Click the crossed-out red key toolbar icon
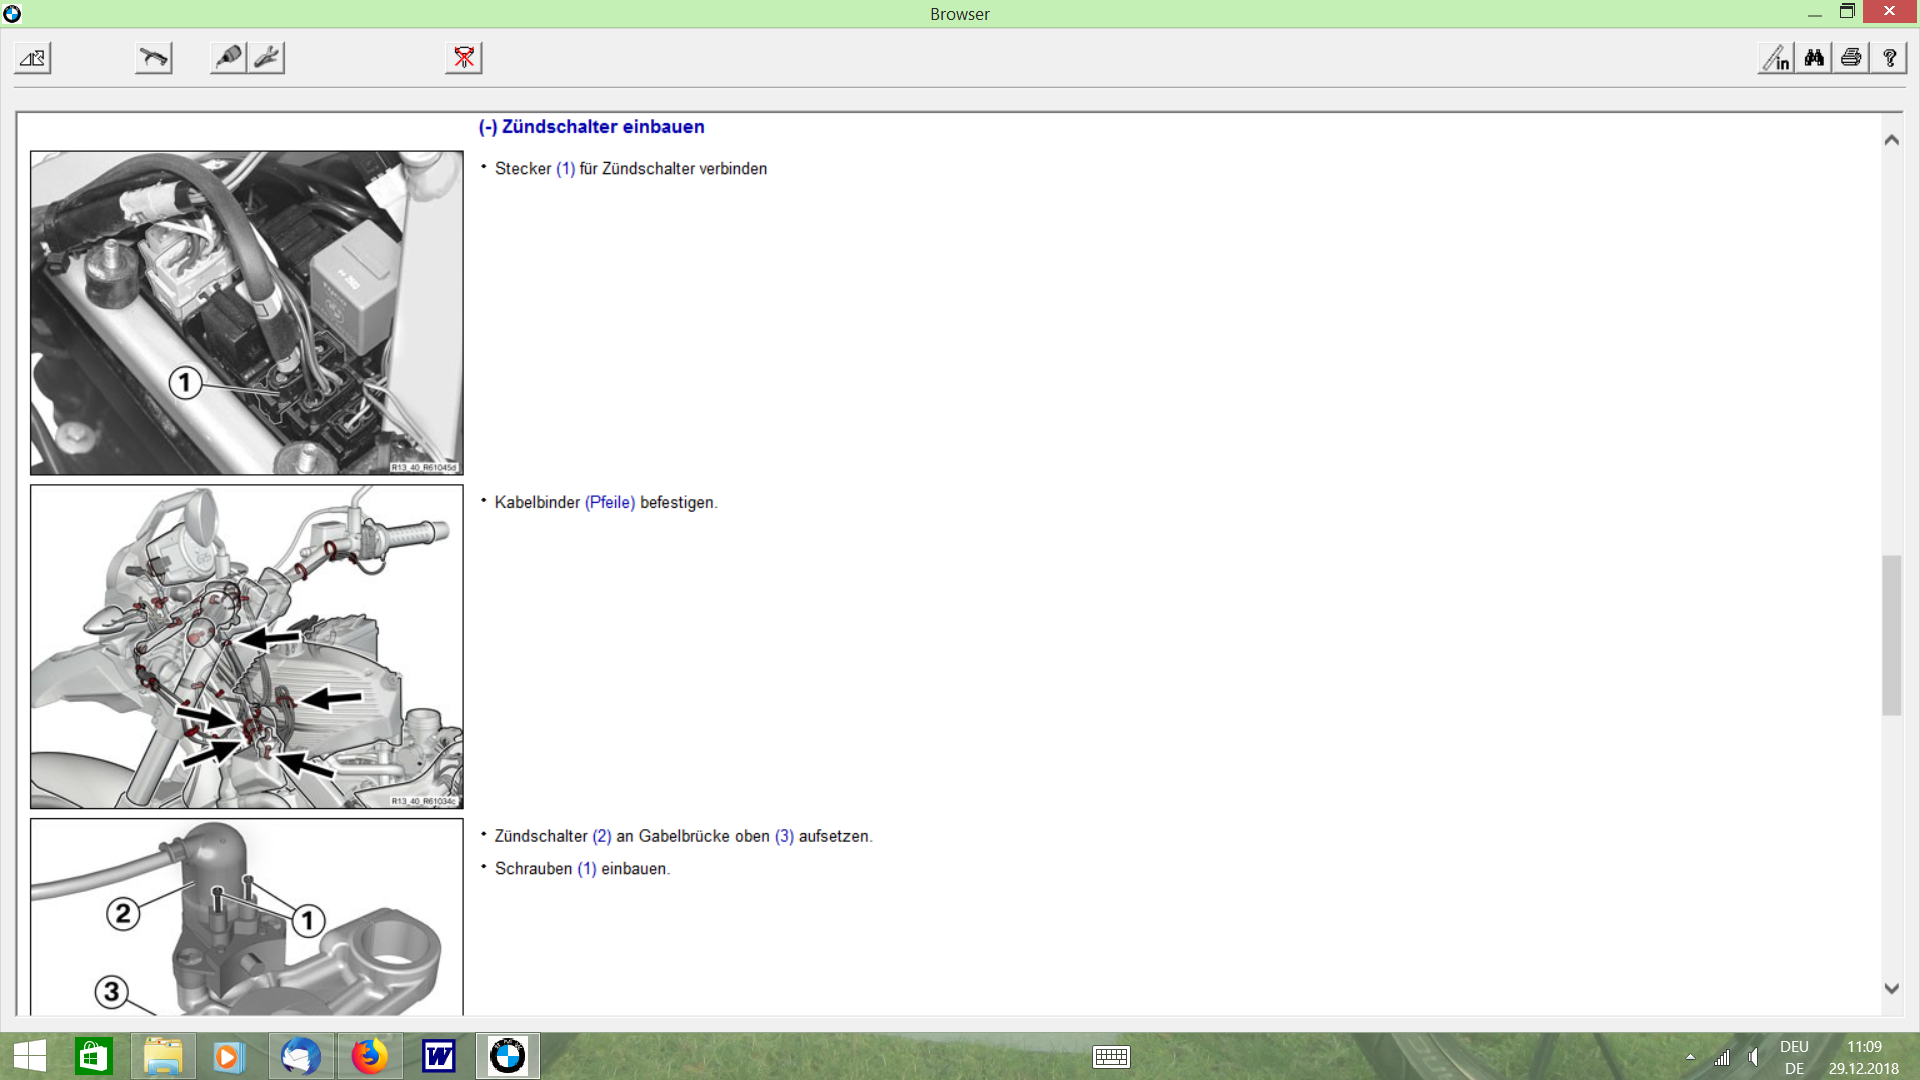The image size is (1920, 1080). pyautogui.click(x=464, y=58)
